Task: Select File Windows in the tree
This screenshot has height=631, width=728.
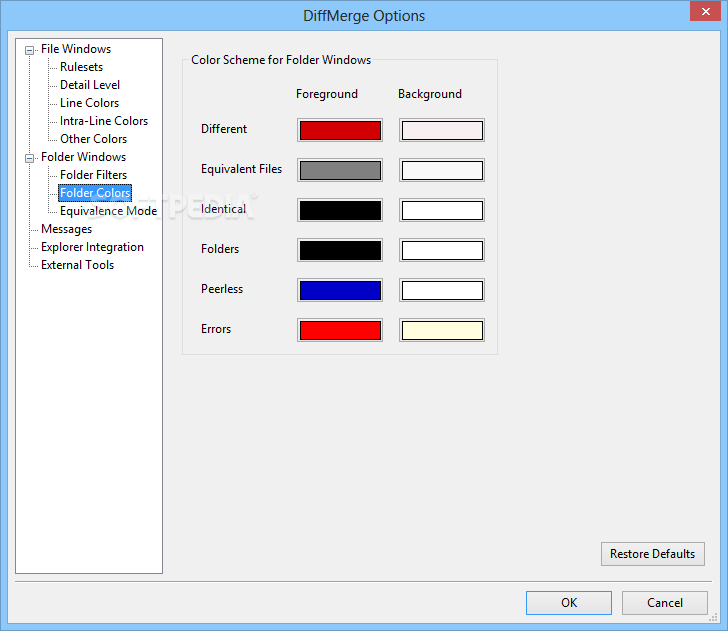Action: (x=76, y=49)
